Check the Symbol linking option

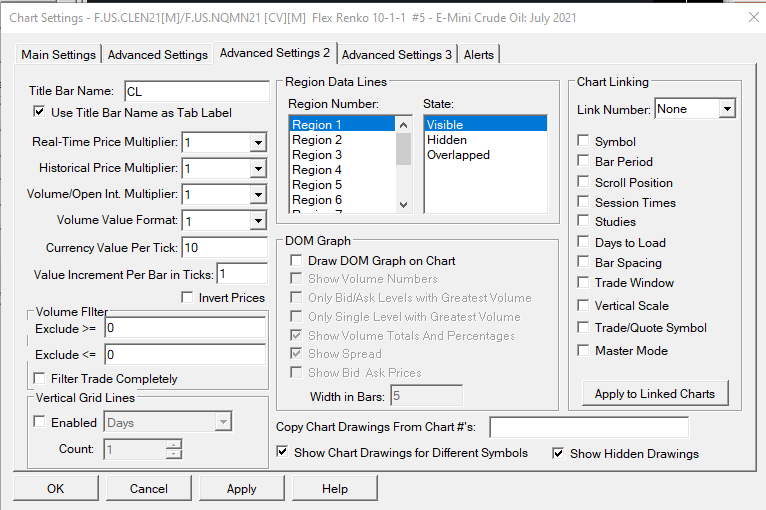point(583,141)
